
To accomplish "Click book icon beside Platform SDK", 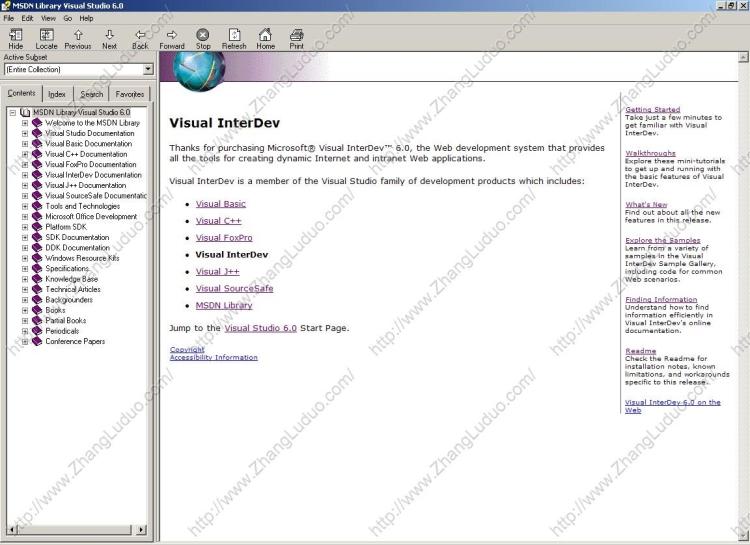I will coord(37,227).
